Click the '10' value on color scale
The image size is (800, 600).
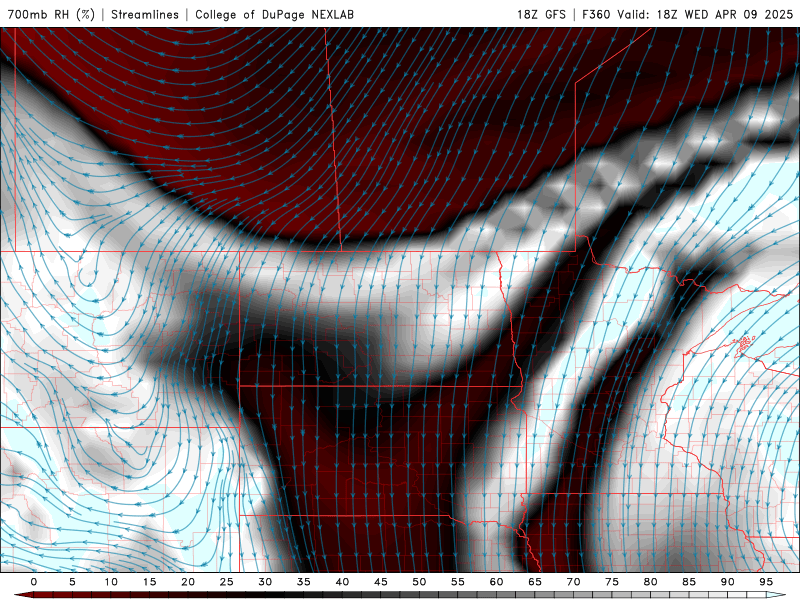pyautogui.click(x=111, y=582)
